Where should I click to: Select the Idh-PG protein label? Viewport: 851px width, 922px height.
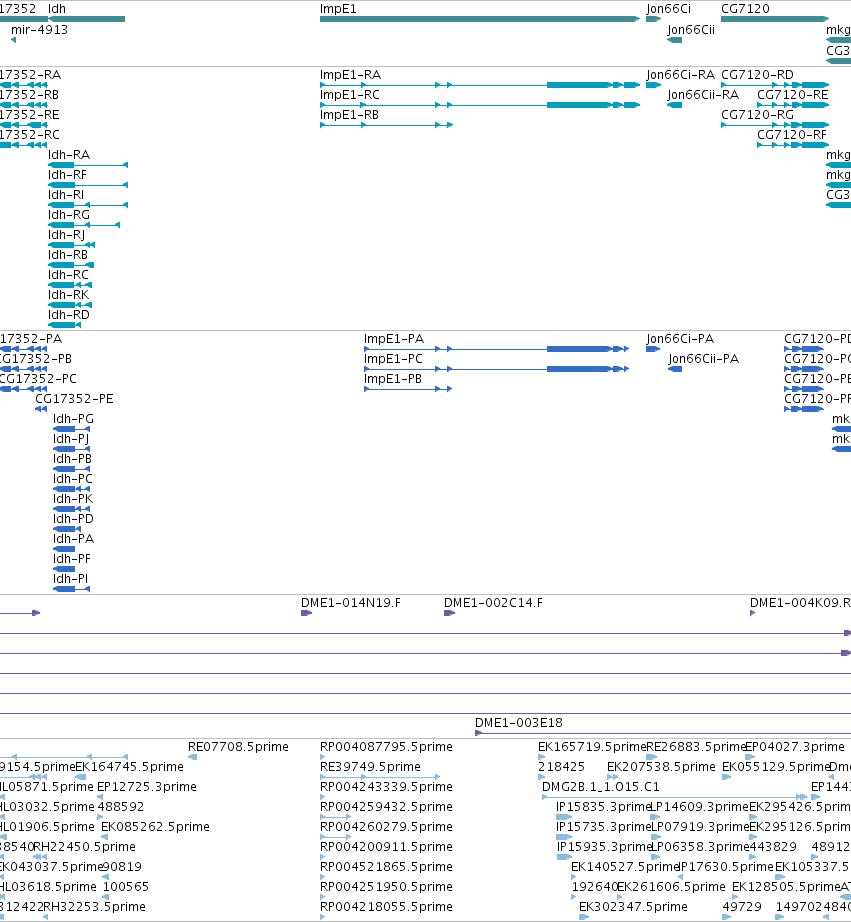74,419
